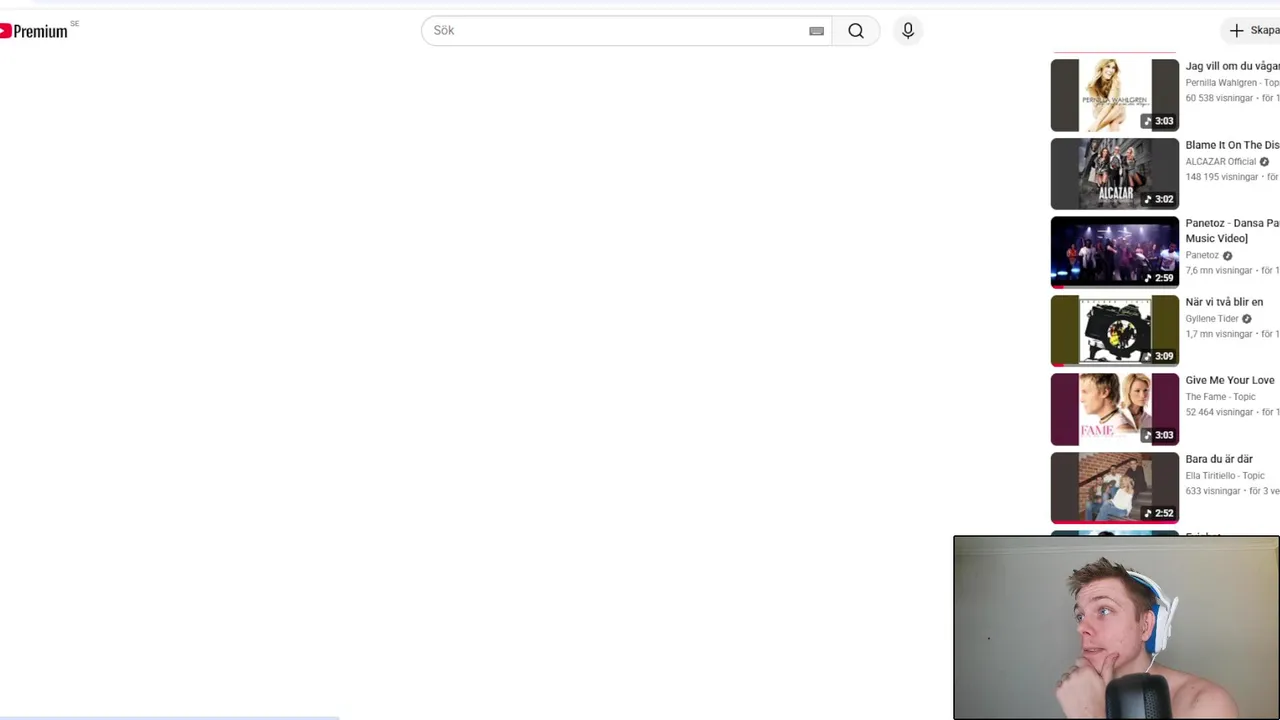The height and width of the screenshot is (720, 1280).
Task: Click the verified badge beside ALCAZAR Official
Action: tap(1264, 162)
